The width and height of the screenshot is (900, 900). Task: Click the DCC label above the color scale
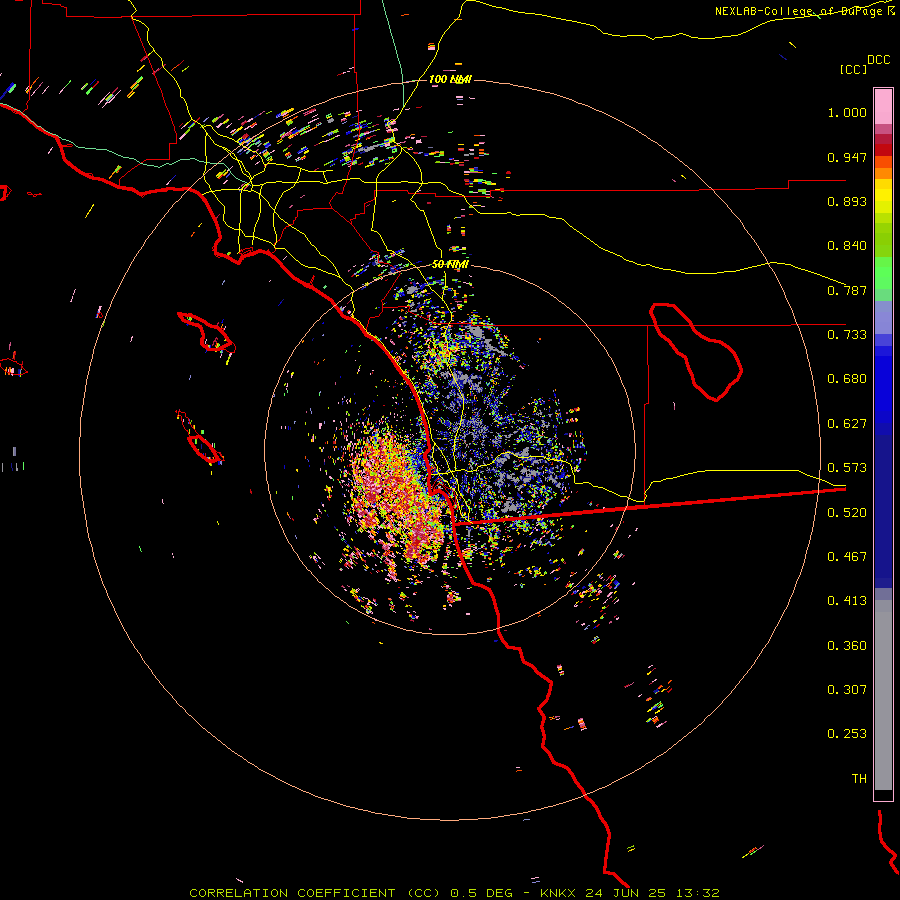point(878,60)
